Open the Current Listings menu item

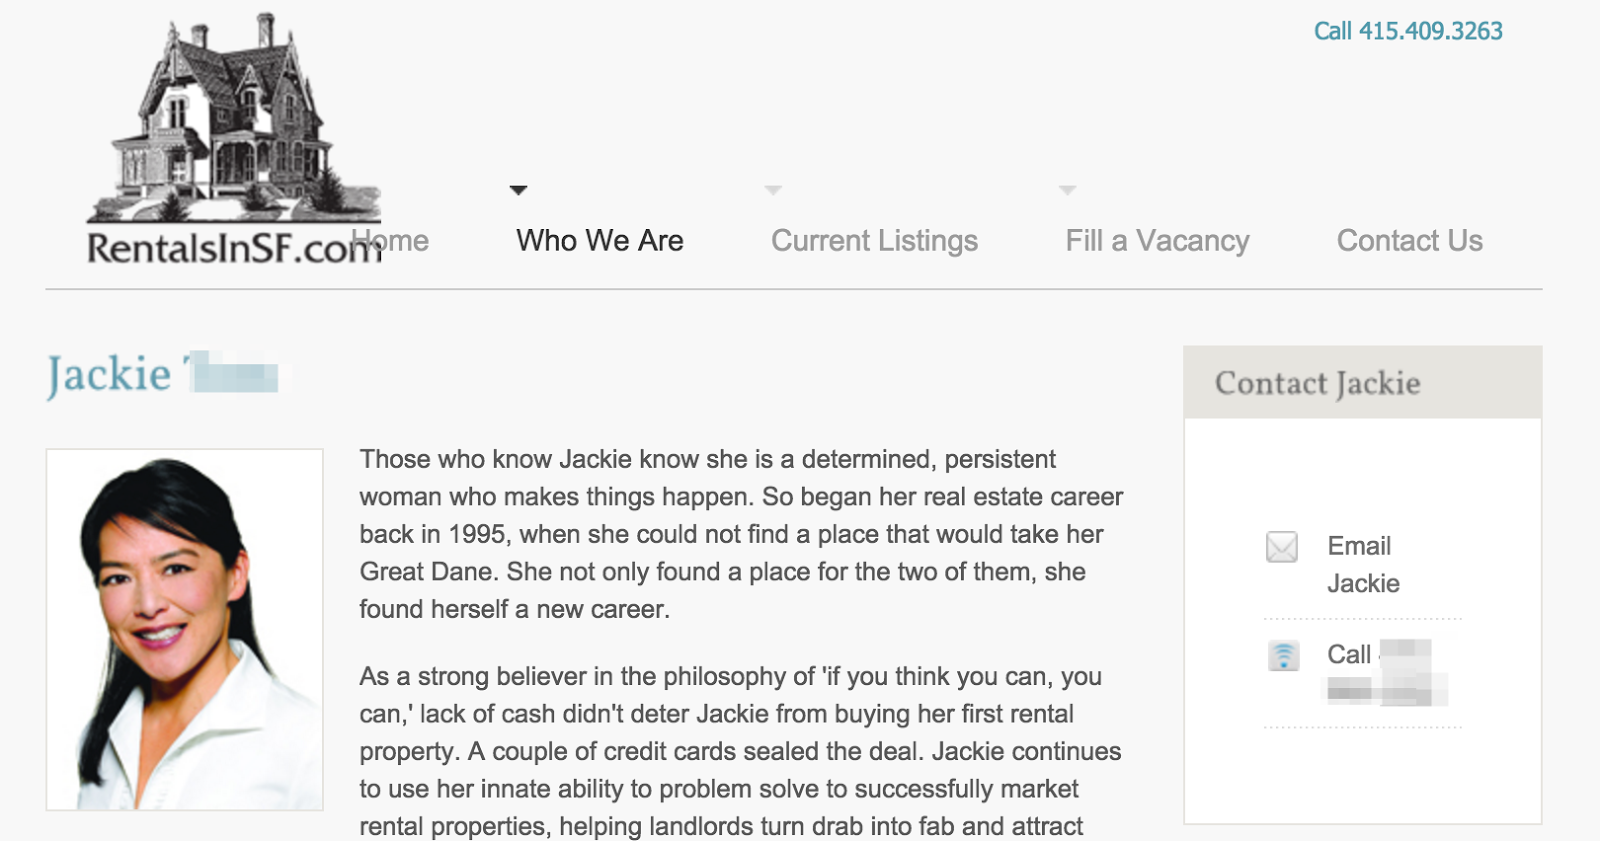[x=874, y=241]
